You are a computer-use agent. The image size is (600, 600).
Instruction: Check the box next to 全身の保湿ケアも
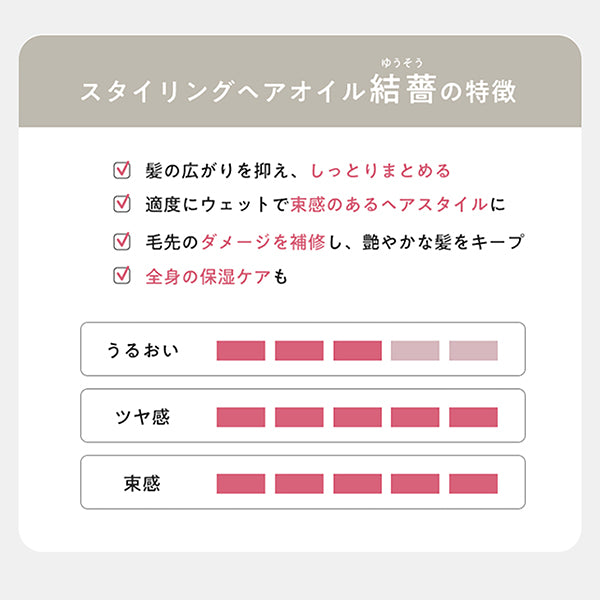click(x=123, y=276)
